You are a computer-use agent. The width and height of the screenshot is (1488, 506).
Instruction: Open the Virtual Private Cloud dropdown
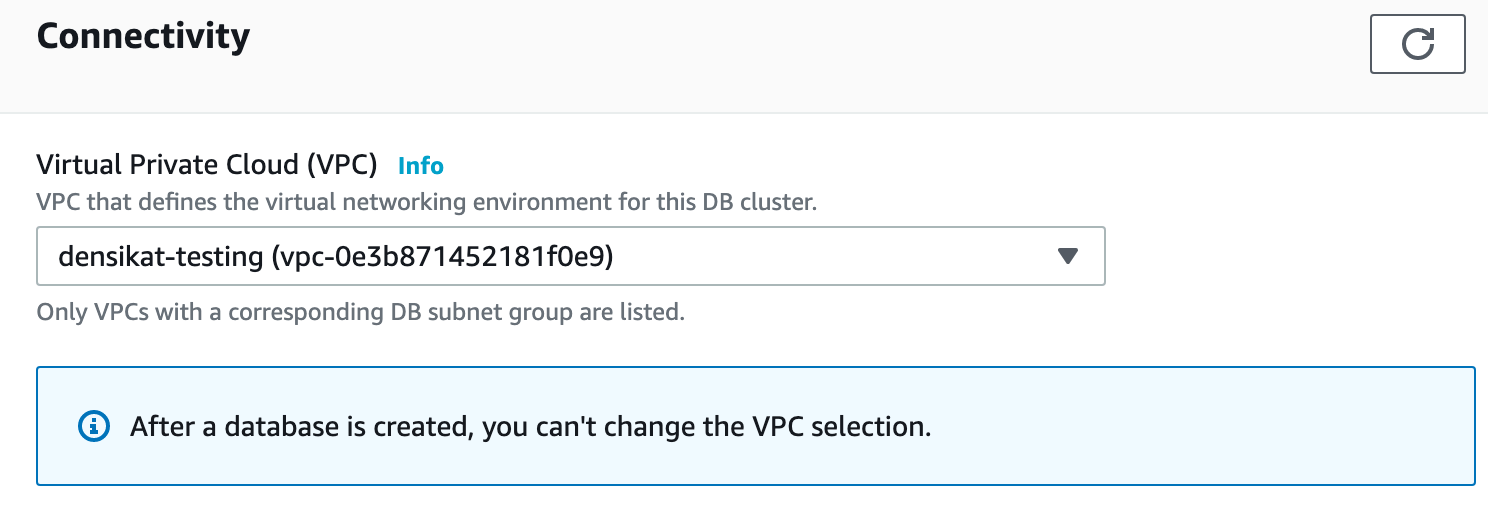coord(570,256)
